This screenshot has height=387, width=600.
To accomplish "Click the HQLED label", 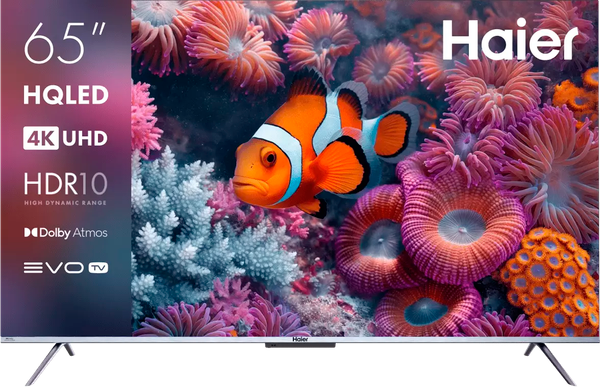I will [66, 95].
